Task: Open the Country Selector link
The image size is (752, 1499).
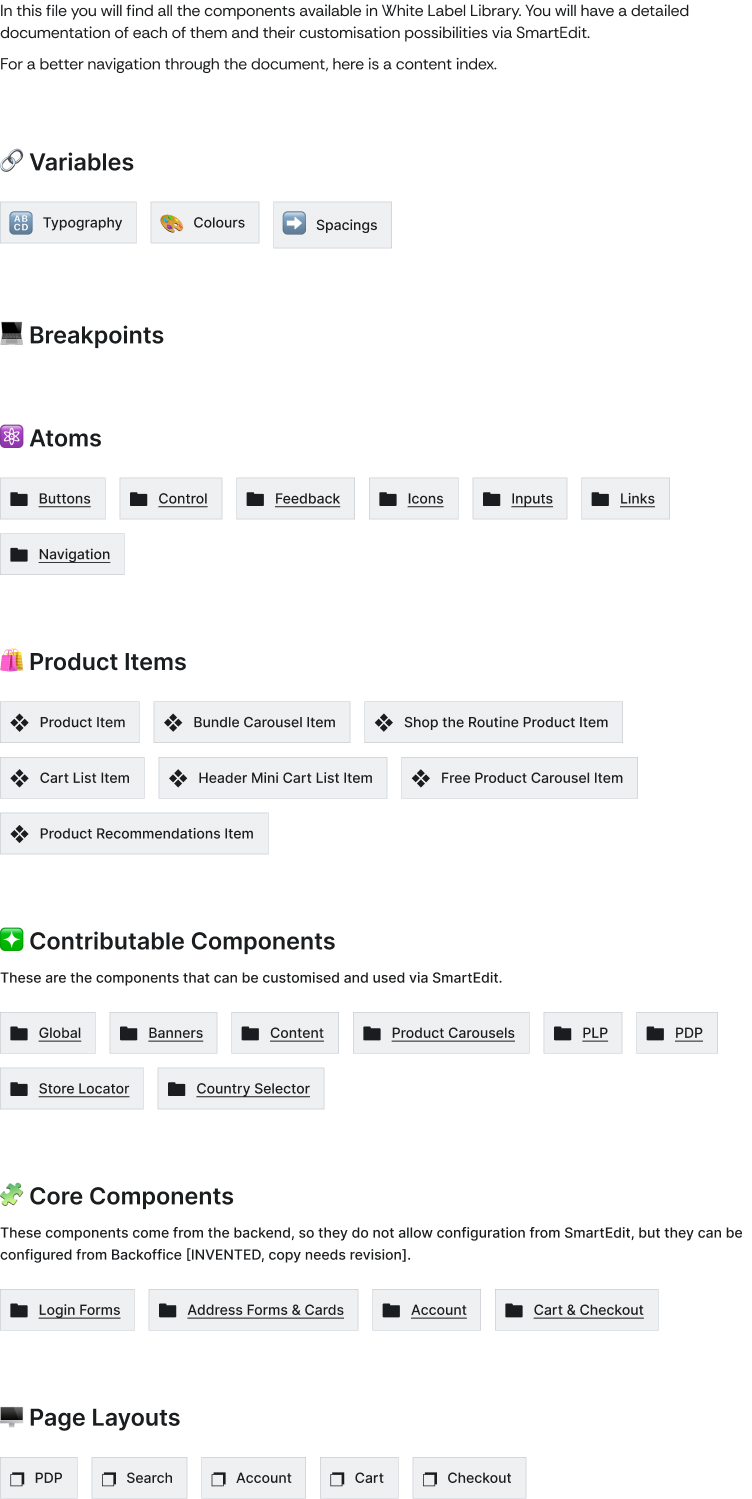Action: (253, 1089)
